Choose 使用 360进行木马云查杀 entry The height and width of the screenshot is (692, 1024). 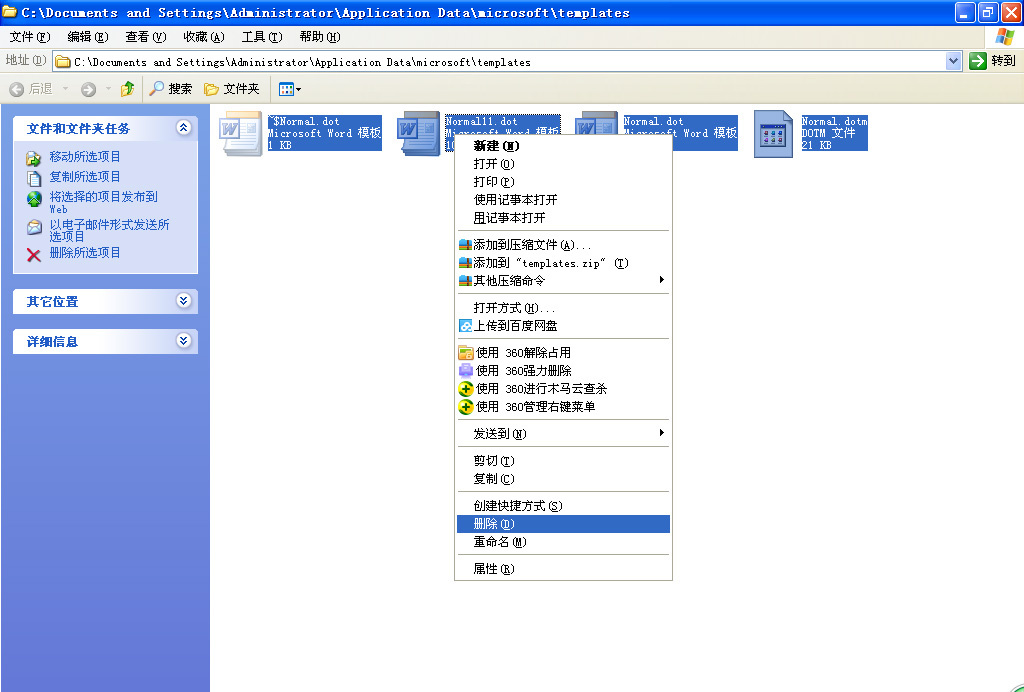point(563,388)
